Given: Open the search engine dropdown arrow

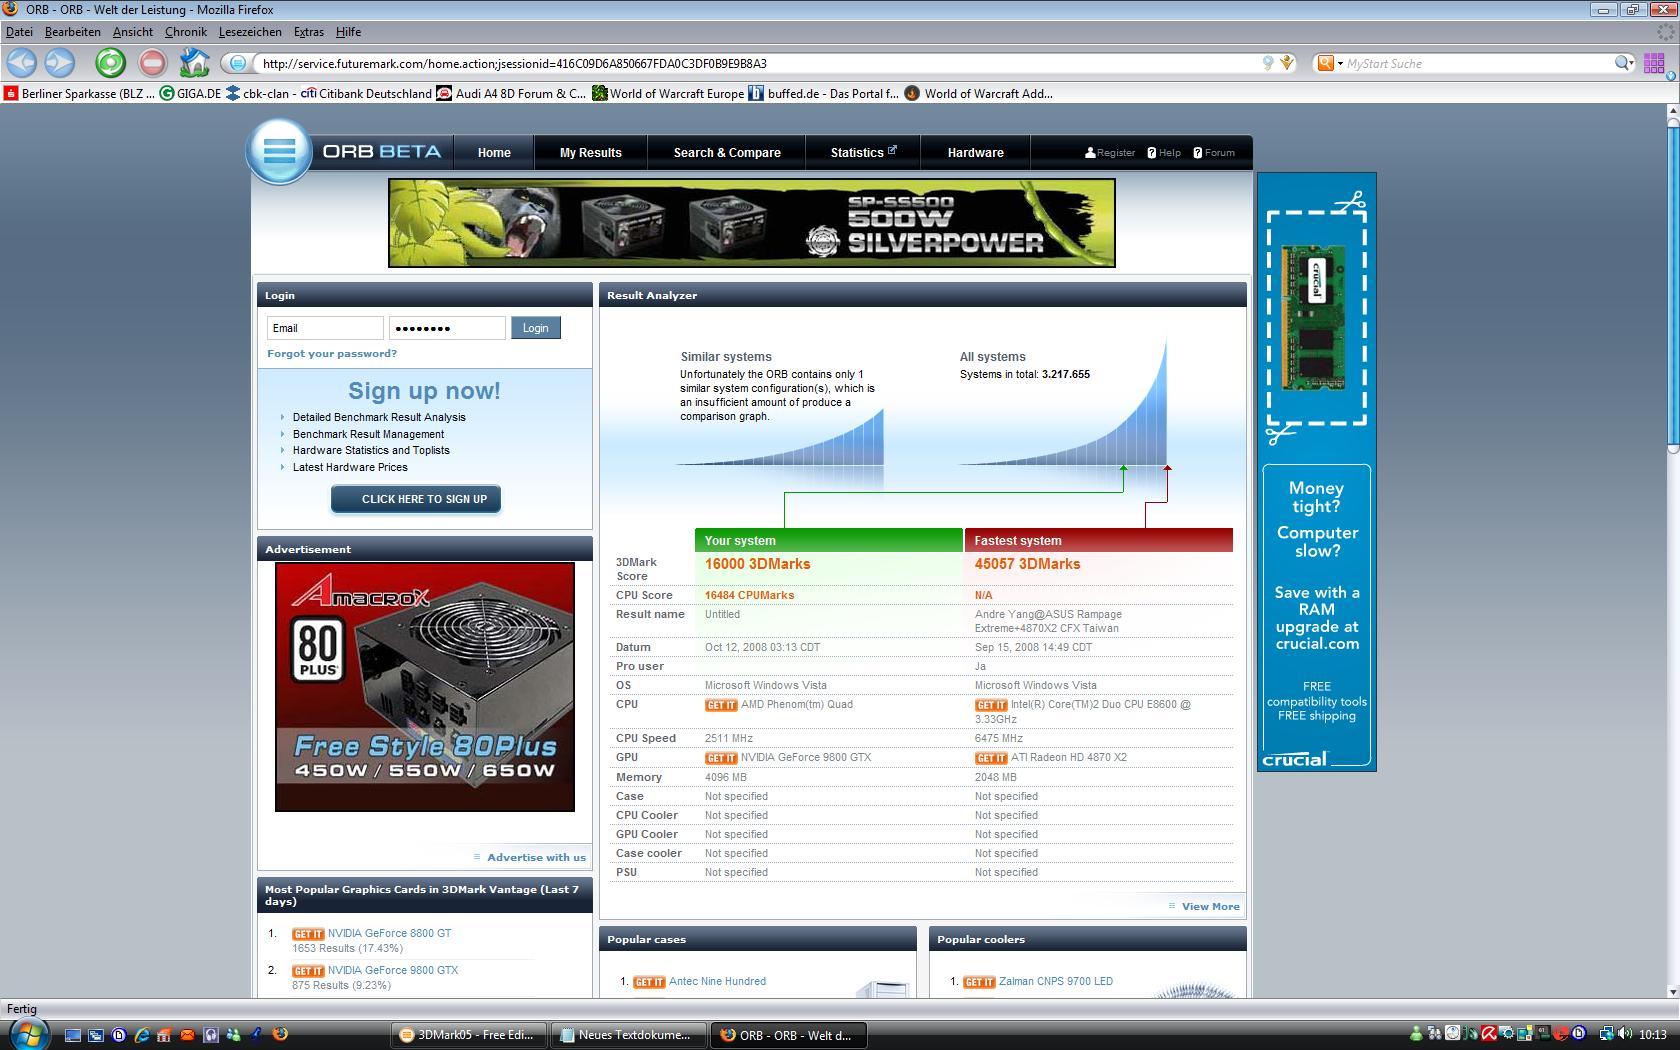Looking at the screenshot, I should tap(1339, 63).
